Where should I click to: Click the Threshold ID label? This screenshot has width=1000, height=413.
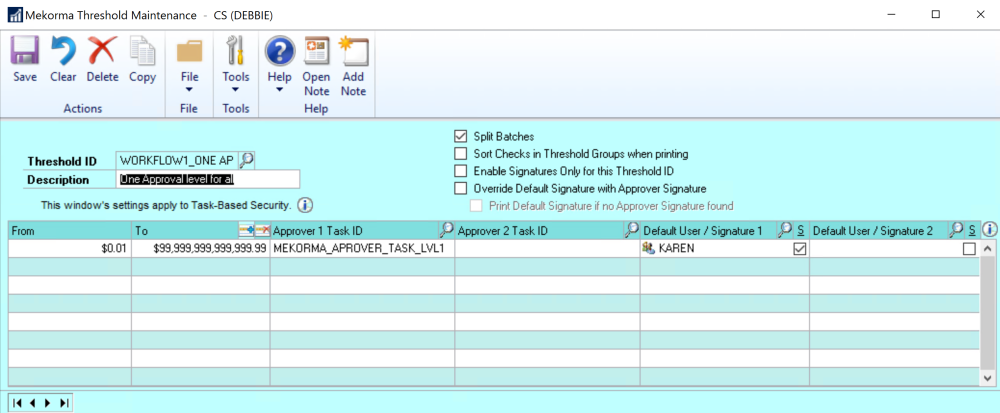tap(61, 161)
